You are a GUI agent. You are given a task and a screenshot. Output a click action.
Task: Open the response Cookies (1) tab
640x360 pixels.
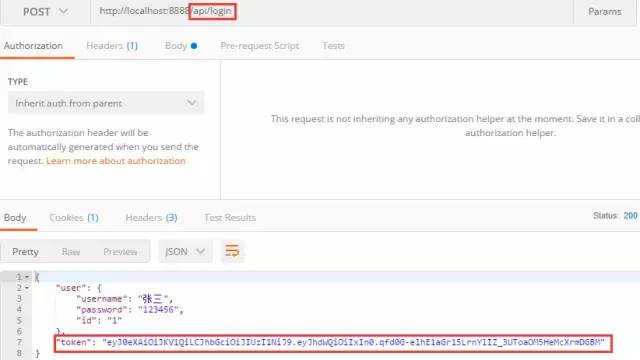point(74,218)
